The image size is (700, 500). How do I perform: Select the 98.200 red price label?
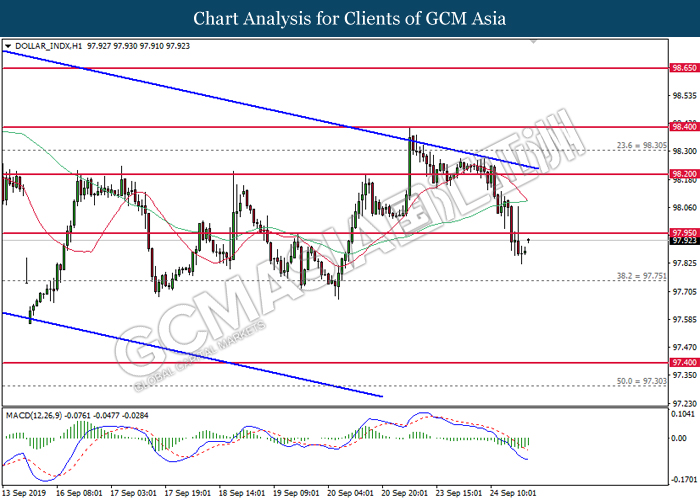(x=684, y=174)
